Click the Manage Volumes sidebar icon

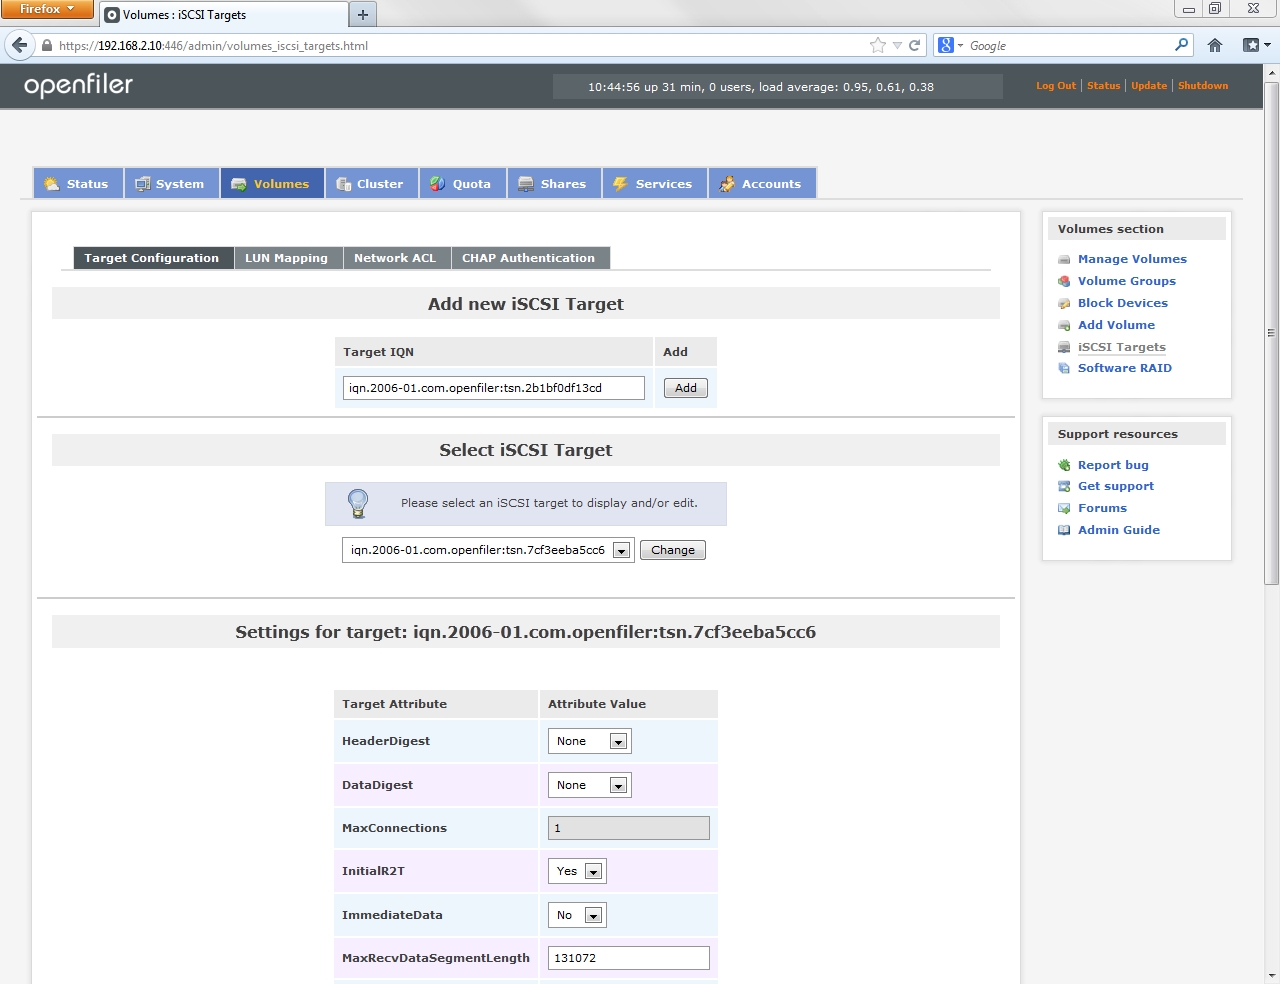point(1064,260)
